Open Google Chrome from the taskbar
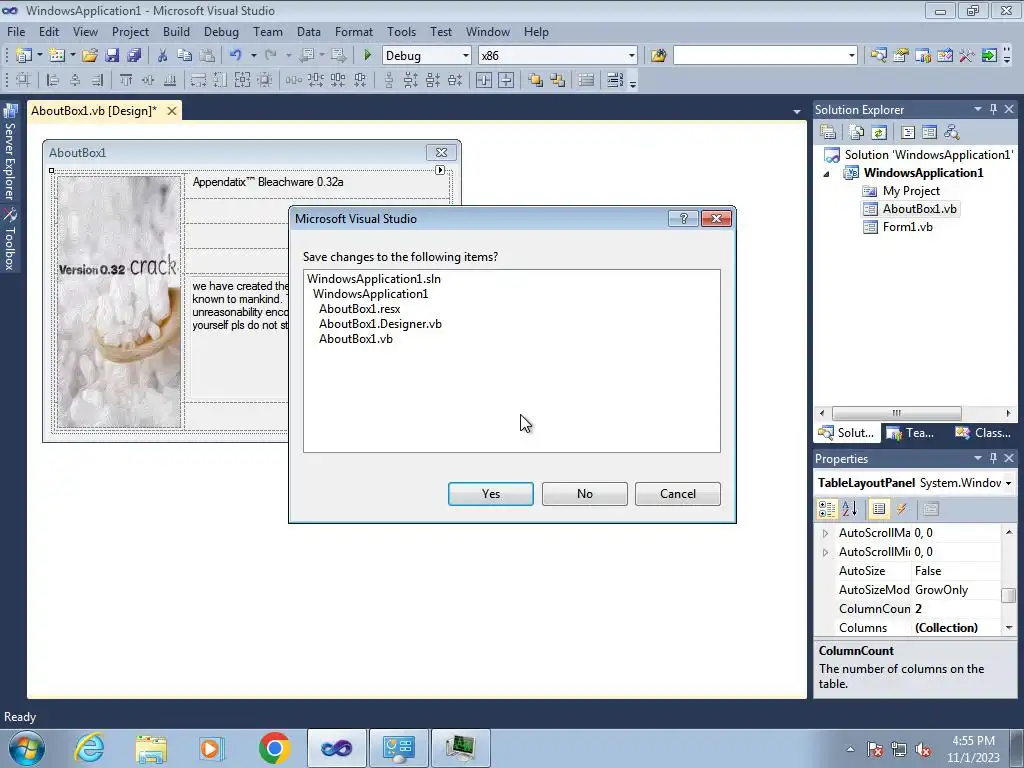Screen dimensions: 1024x768 (x=274, y=748)
